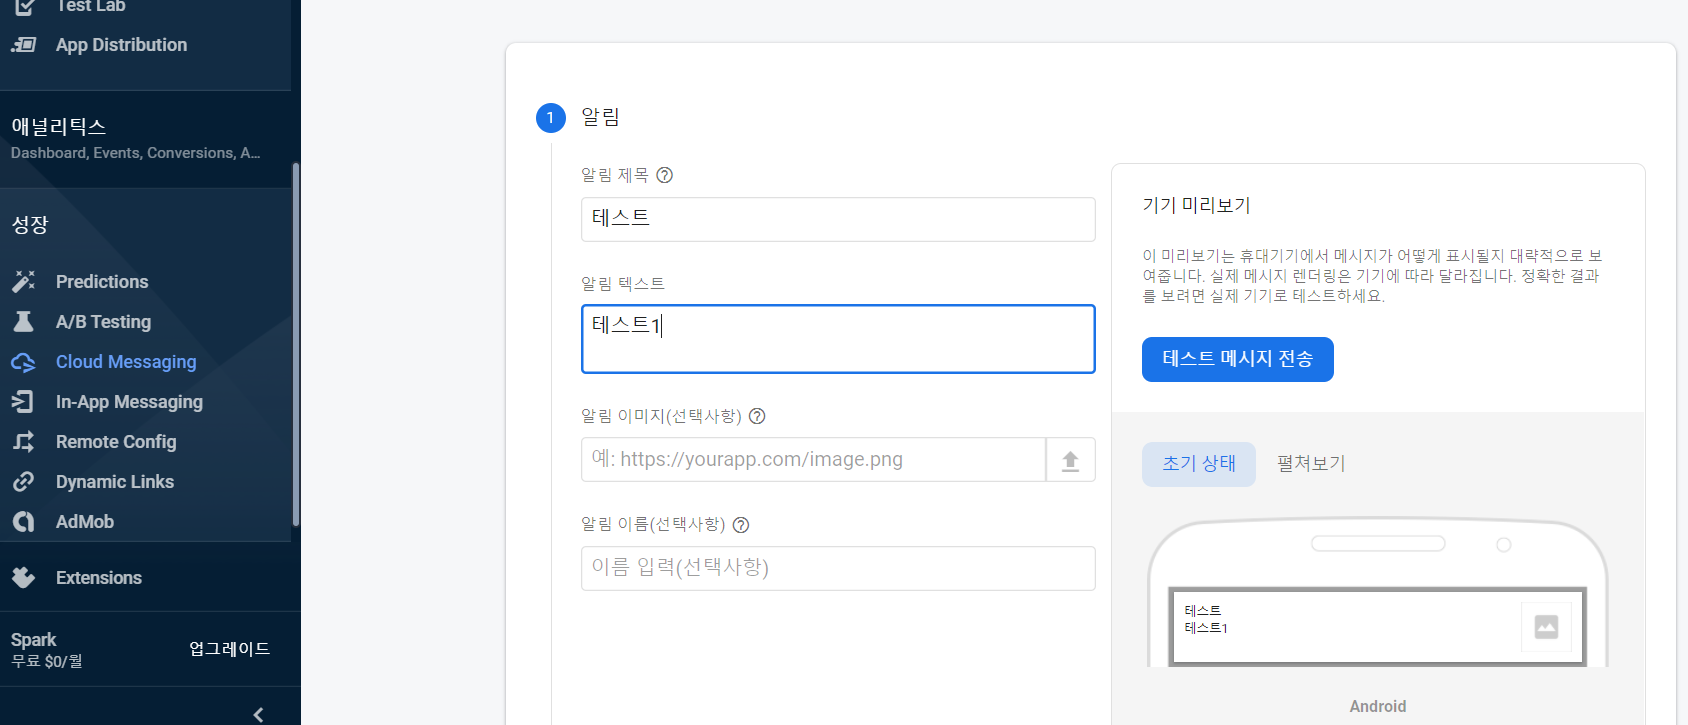
Task: Open the Predictions section
Action: point(102,282)
